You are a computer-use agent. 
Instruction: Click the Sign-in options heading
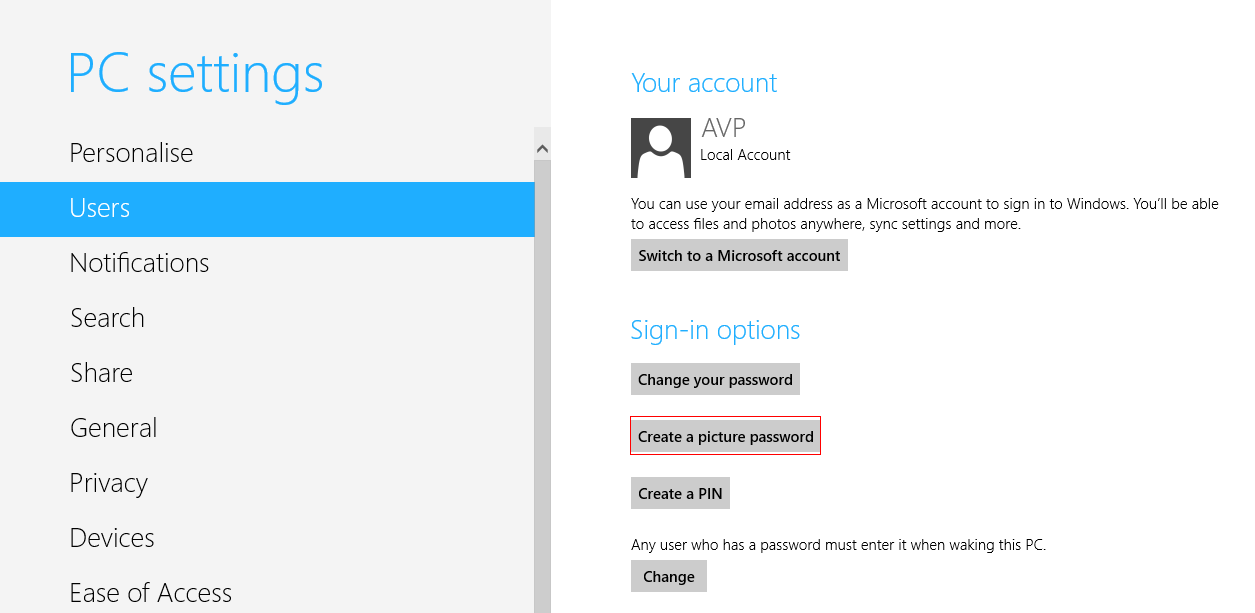tap(715, 330)
